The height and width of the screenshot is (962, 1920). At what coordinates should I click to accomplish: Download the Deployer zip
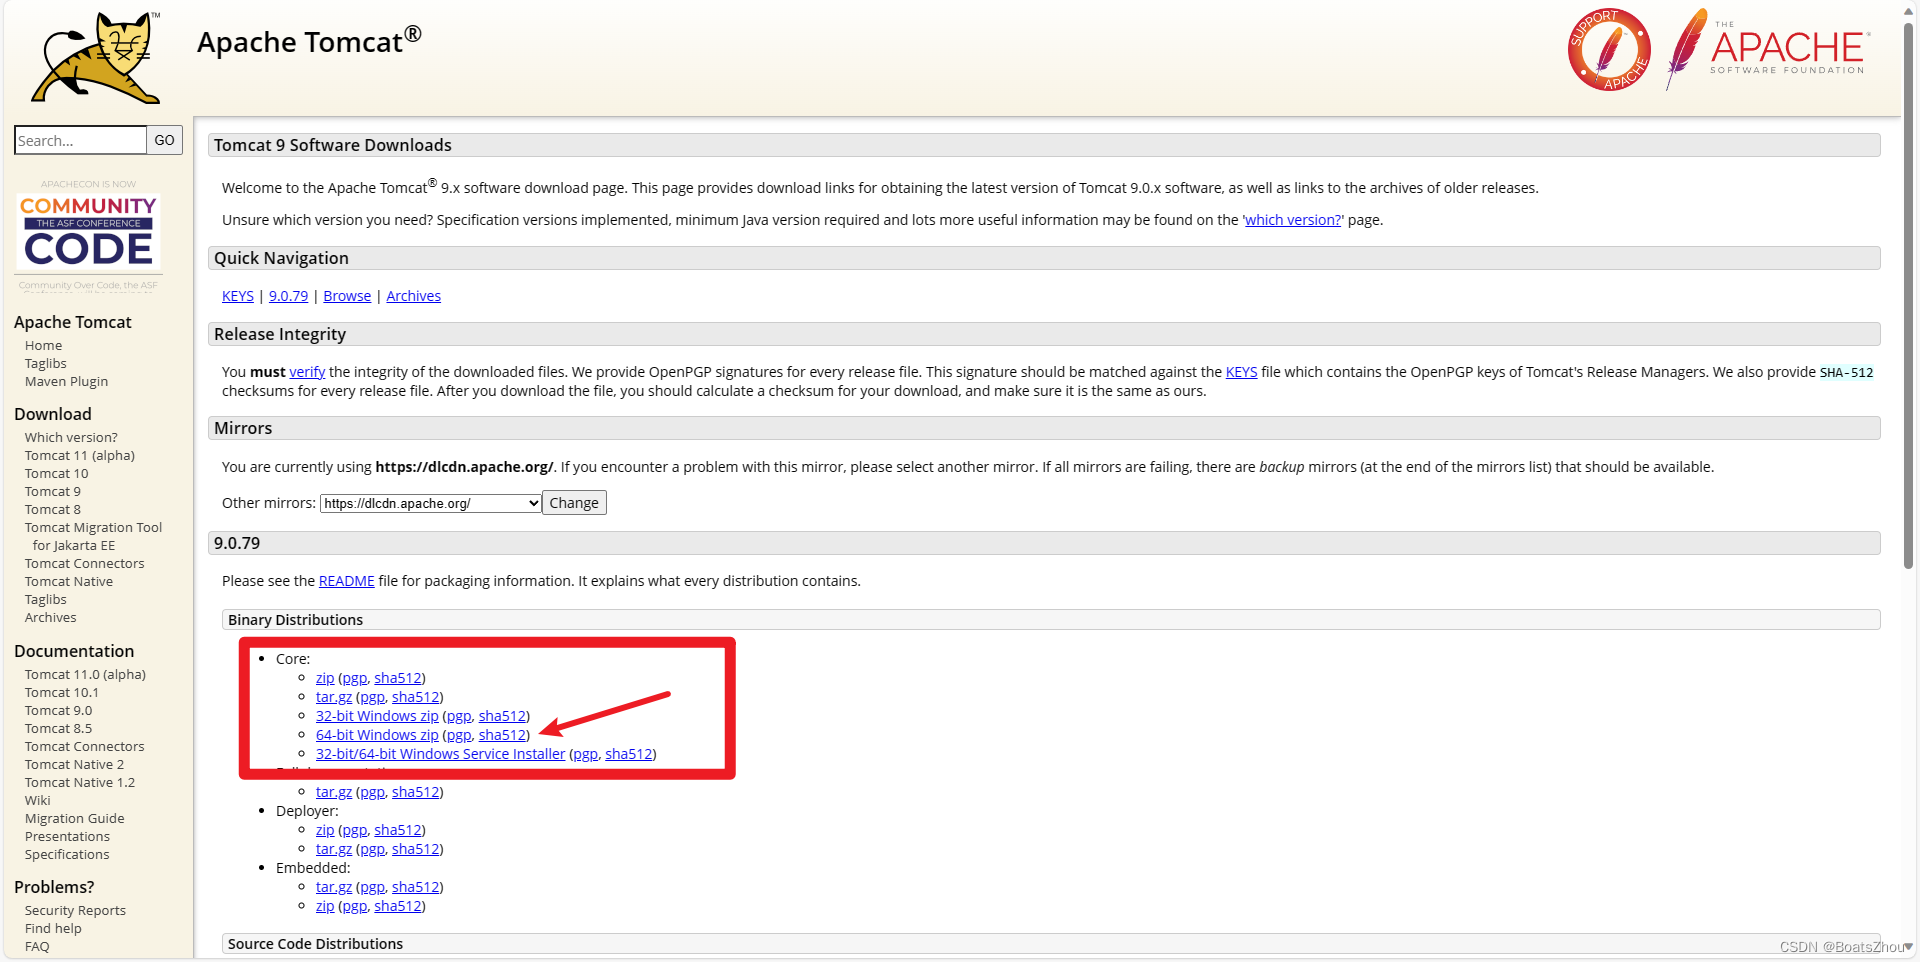tap(325, 830)
